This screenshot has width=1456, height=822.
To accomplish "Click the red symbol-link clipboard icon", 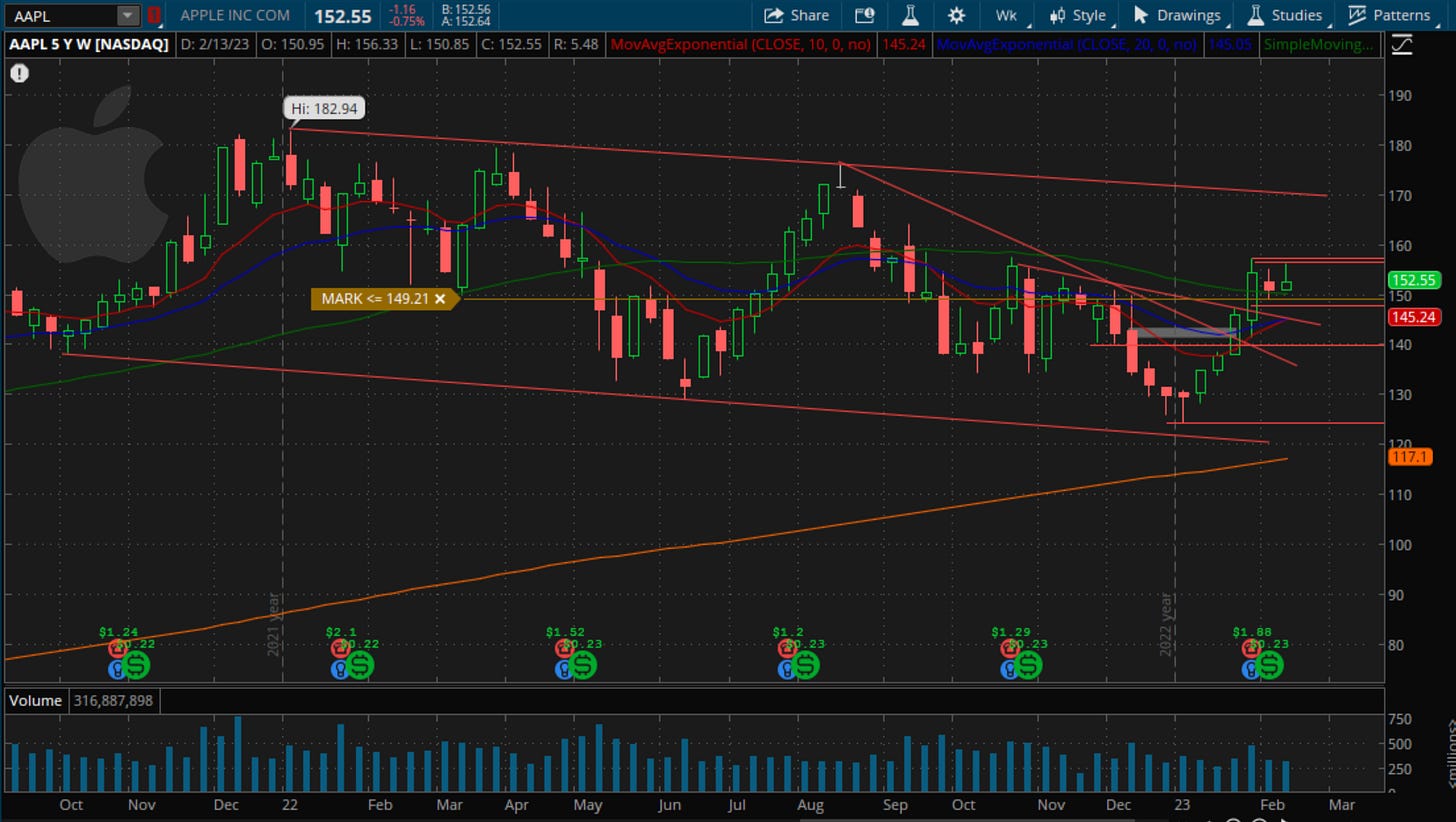I will click(x=153, y=15).
